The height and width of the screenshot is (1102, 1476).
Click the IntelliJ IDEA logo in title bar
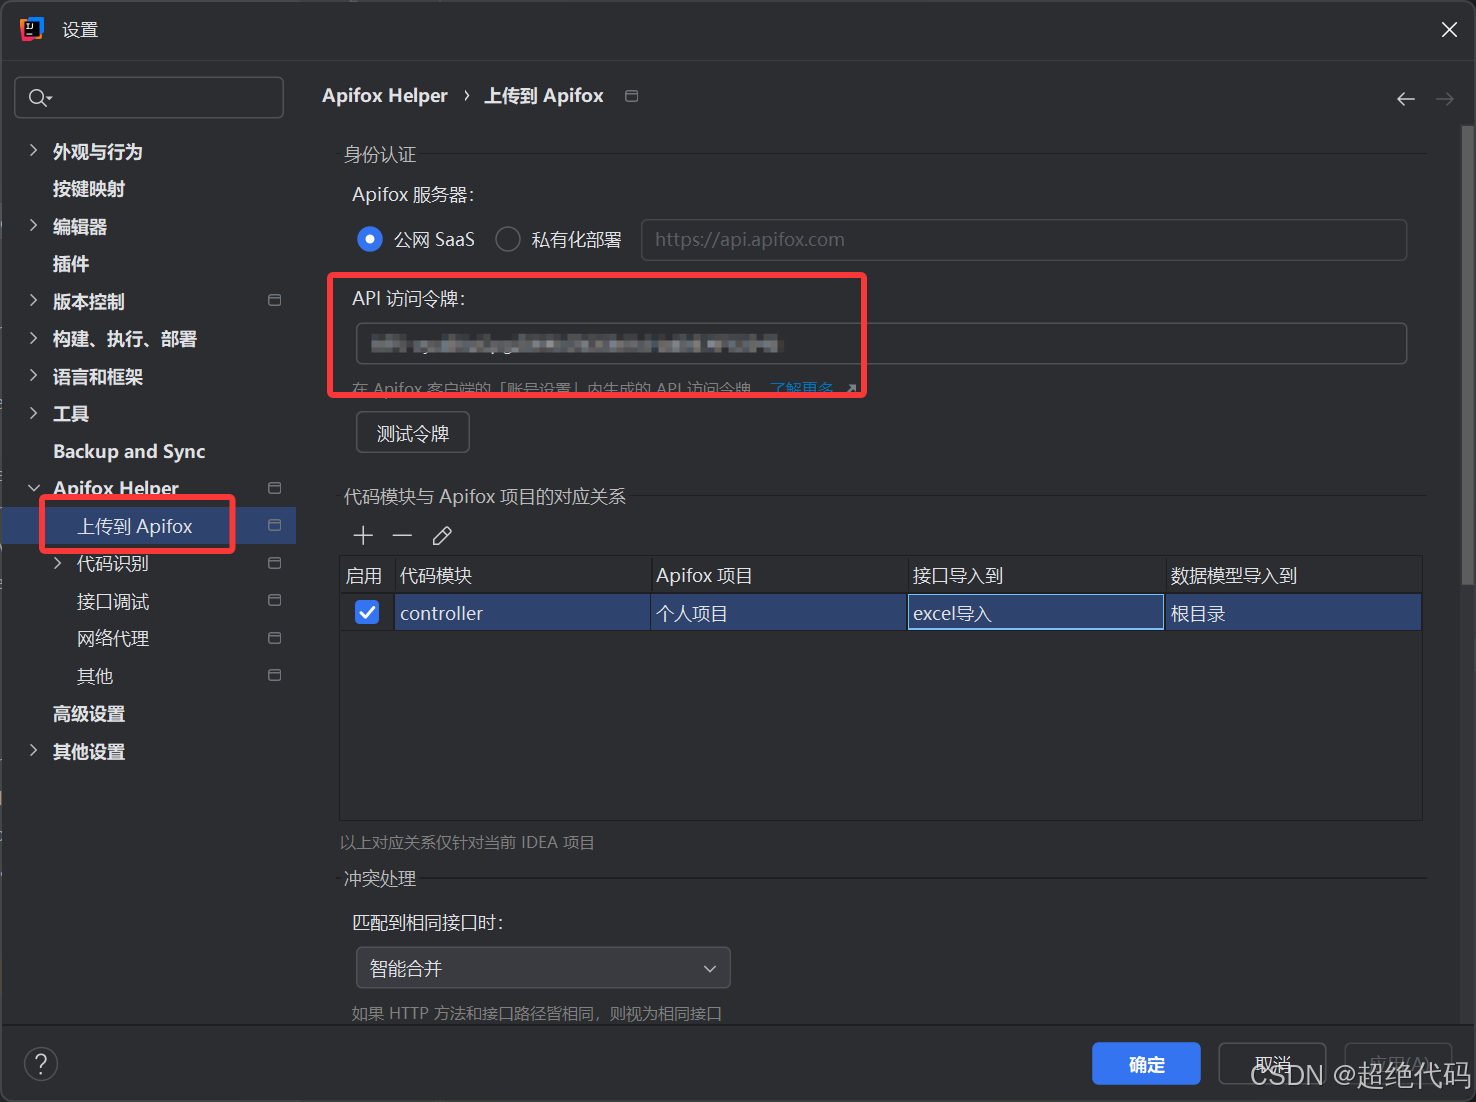(x=32, y=29)
